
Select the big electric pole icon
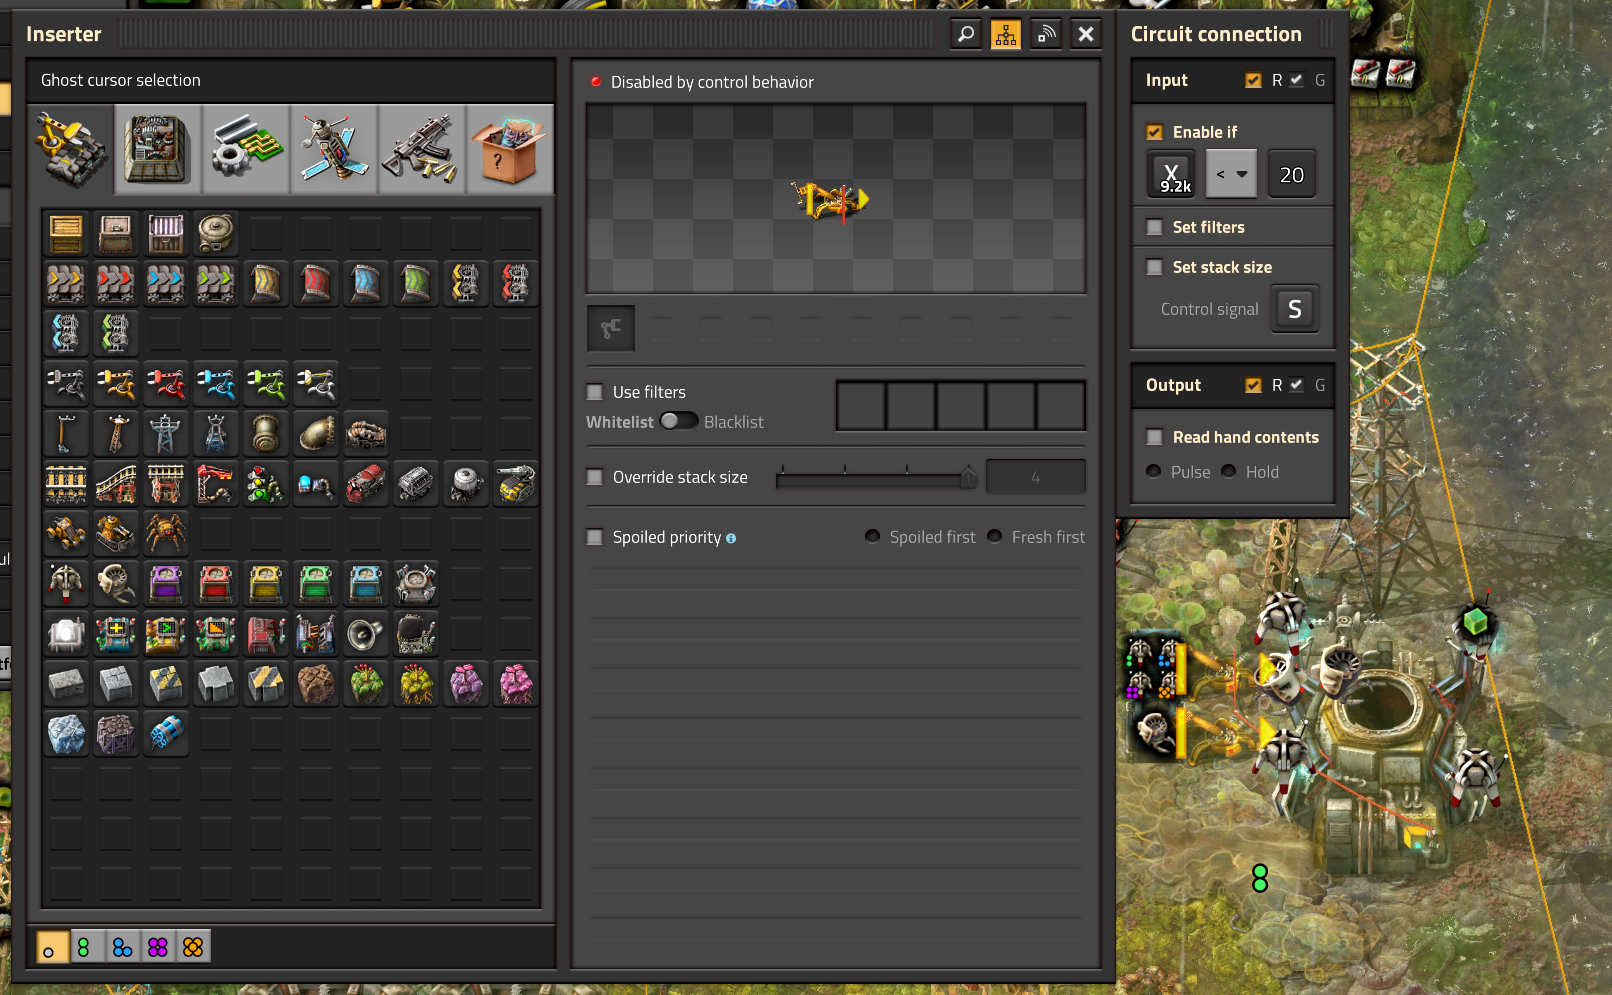(166, 434)
